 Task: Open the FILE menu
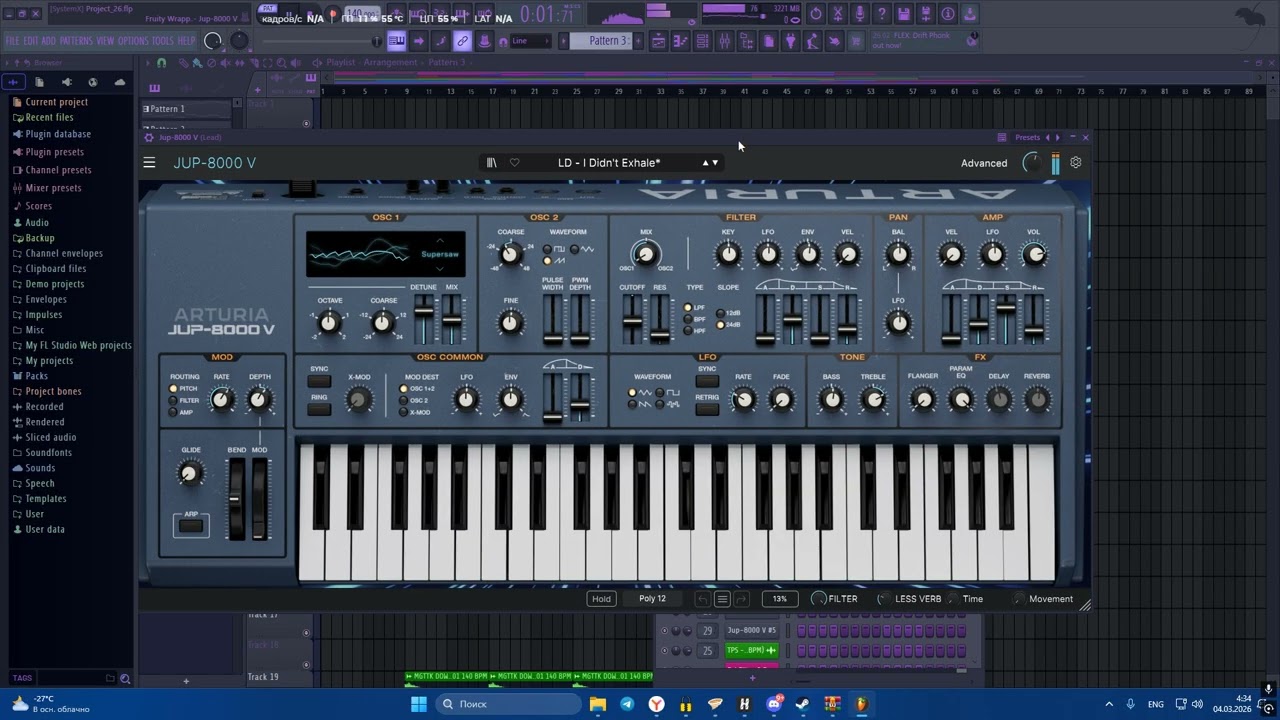coord(12,41)
